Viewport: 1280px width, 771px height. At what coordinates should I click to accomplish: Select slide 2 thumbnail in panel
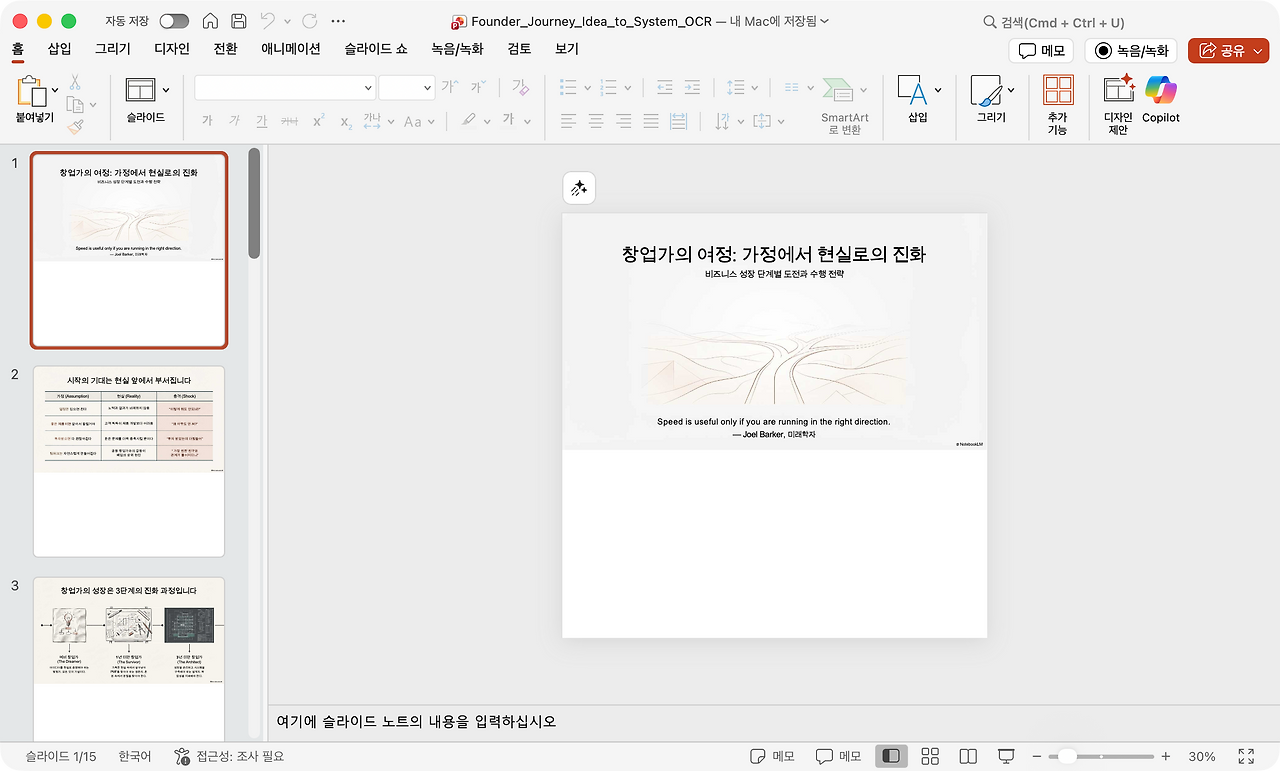coord(129,461)
